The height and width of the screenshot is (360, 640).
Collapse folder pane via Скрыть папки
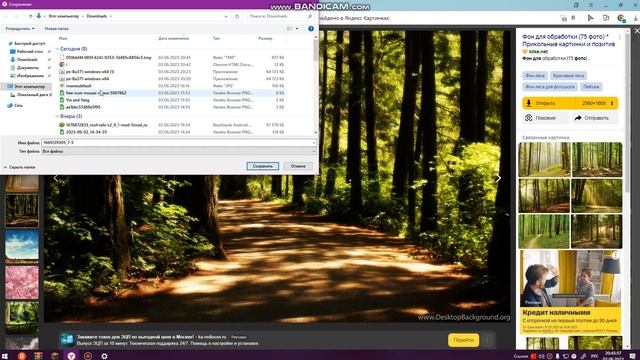click(x=19, y=167)
